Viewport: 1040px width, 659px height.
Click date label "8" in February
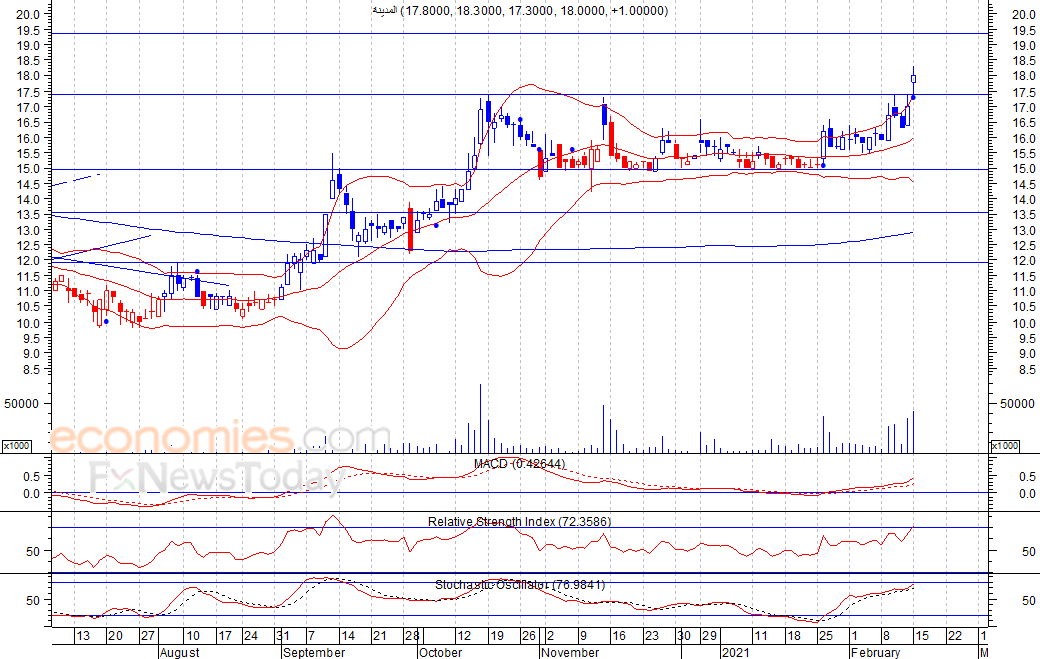click(x=885, y=636)
